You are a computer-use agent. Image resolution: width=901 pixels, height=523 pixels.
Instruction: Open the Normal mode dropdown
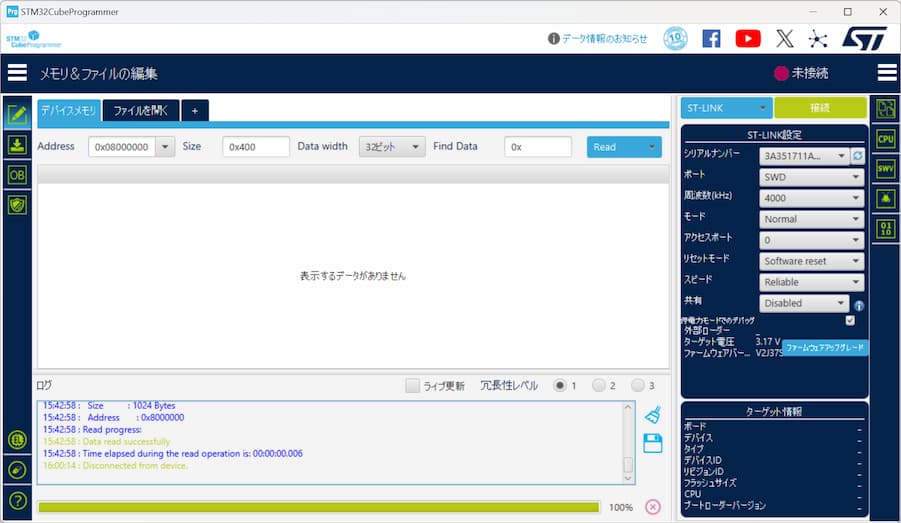pos(812,219)
